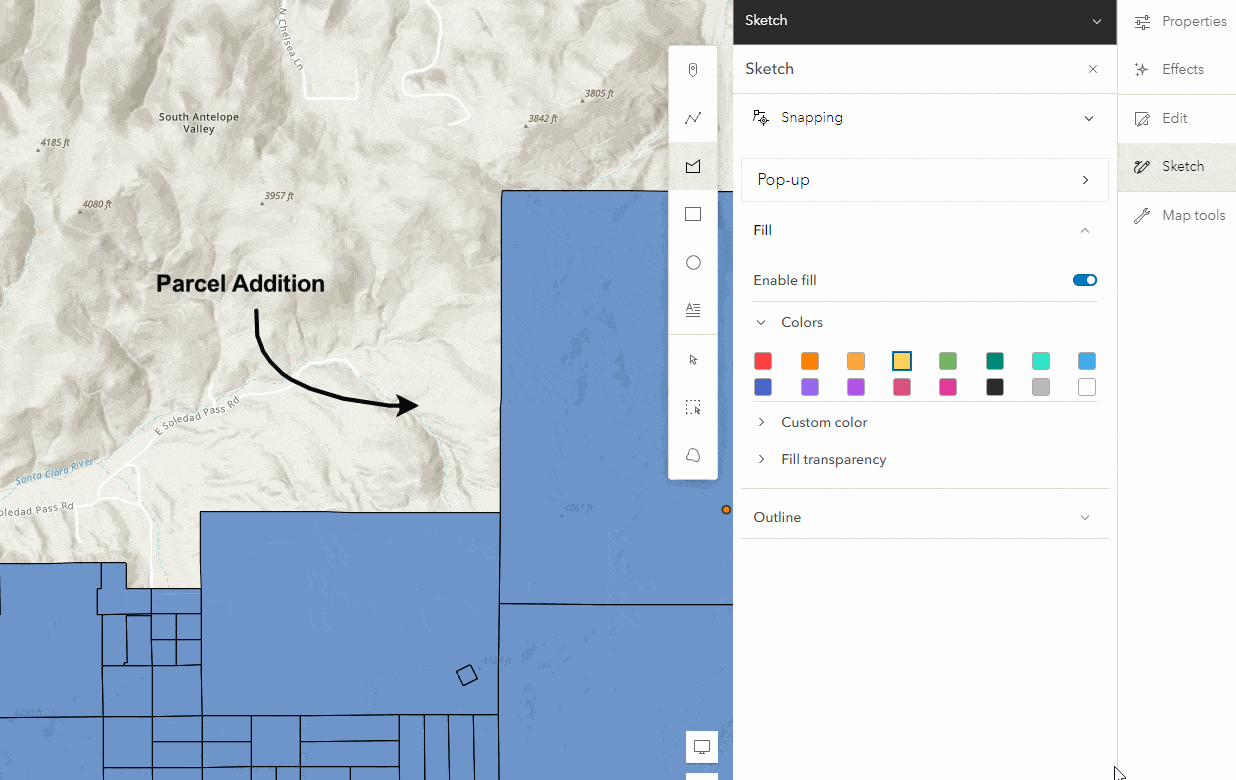Image resolution: width=1236 pixels, height=780 pixels.
Task: Select the Rectangle sketch tool
Action: point(692,214)
